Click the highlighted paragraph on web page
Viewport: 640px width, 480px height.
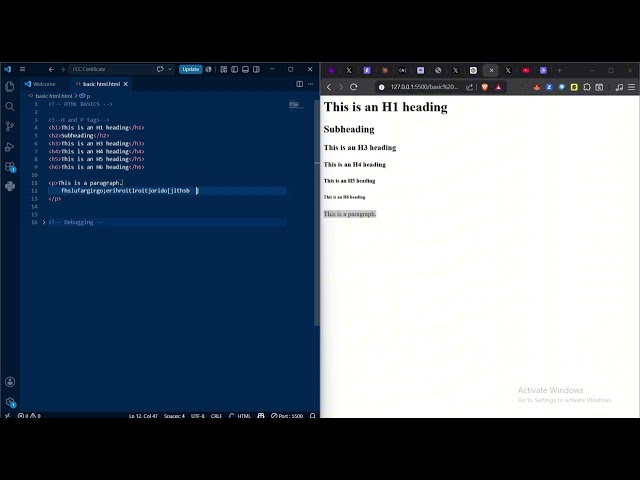click(350, 214)
